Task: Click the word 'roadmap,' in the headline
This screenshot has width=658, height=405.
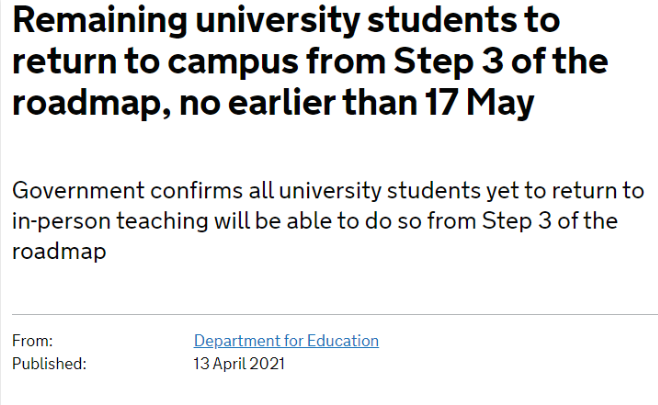Action: point(92,104)
